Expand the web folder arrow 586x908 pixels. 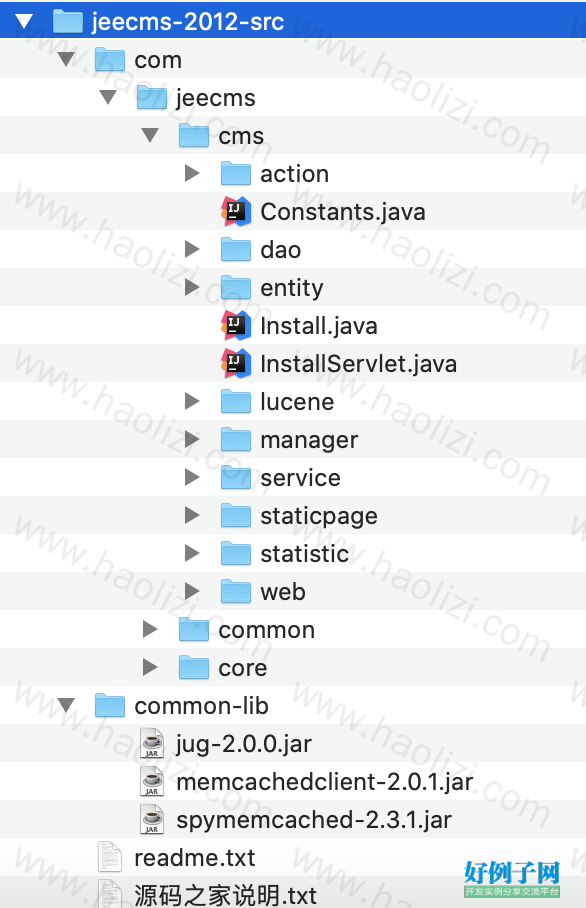[192, 591]
